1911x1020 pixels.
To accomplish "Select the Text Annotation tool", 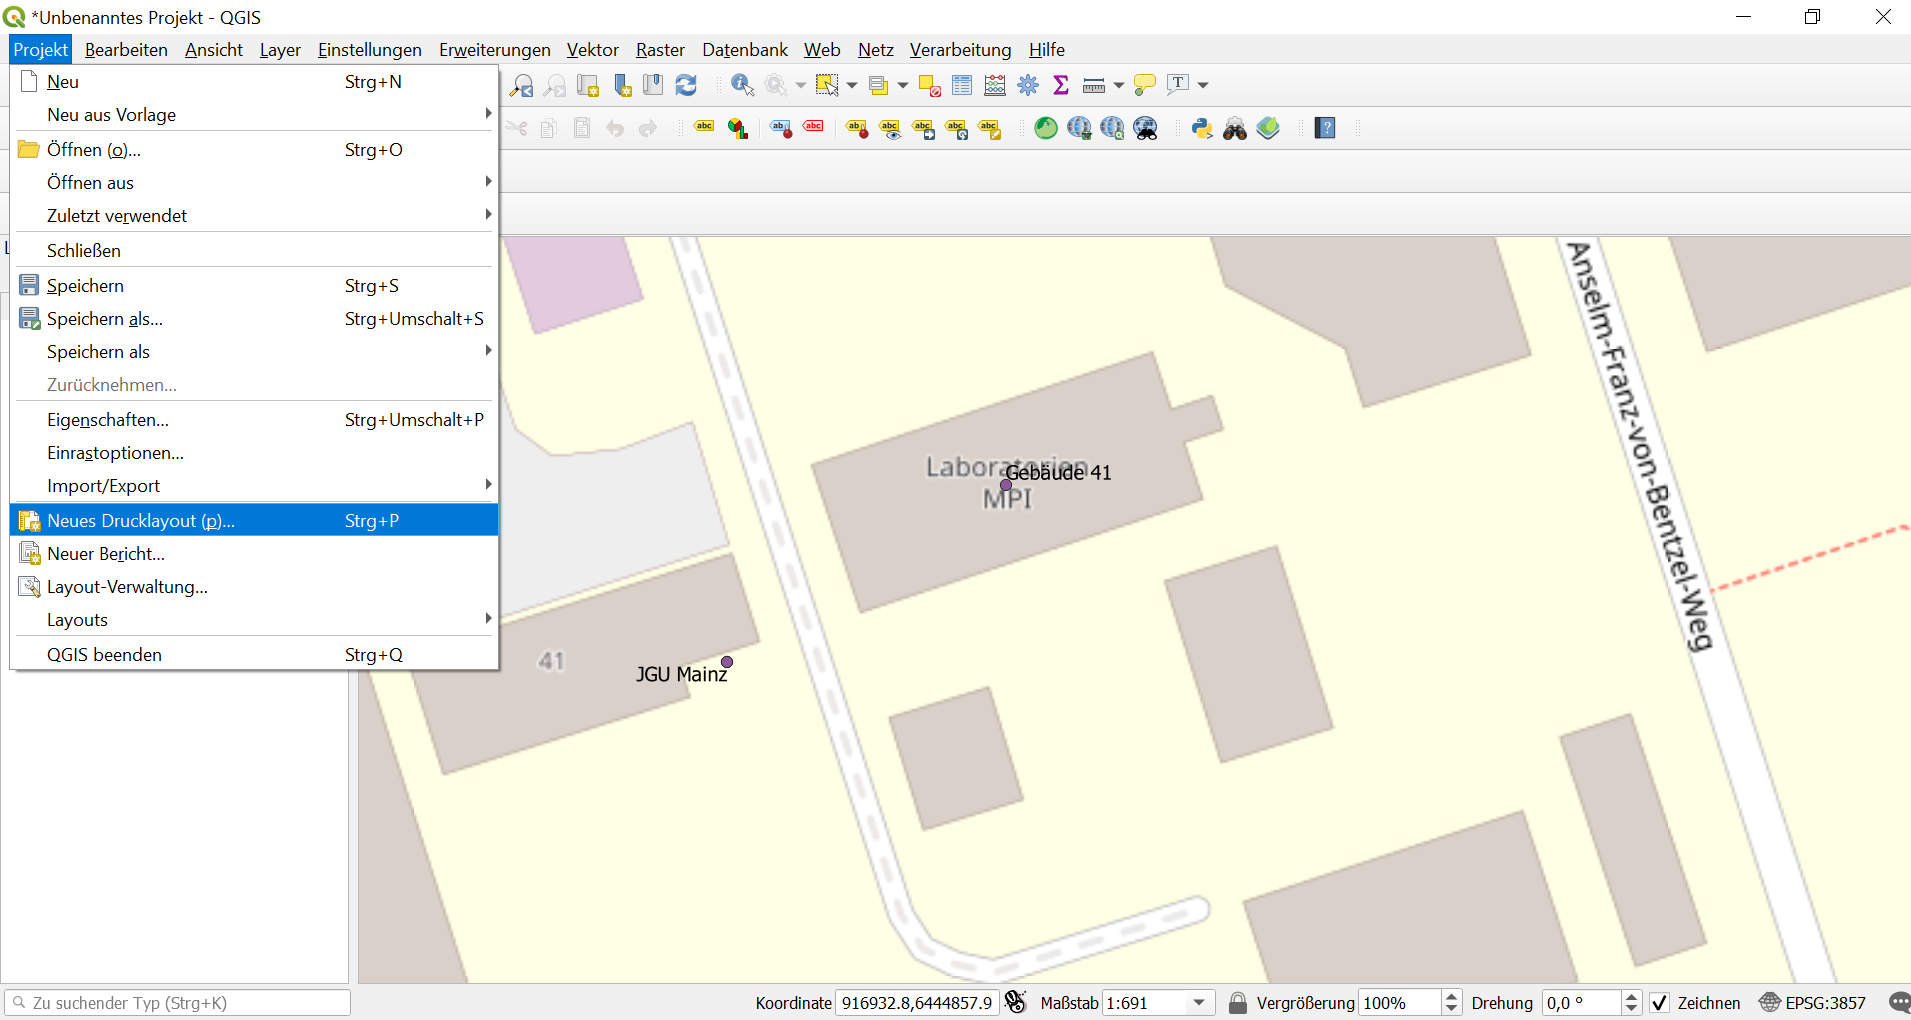I will point(1178,85).
